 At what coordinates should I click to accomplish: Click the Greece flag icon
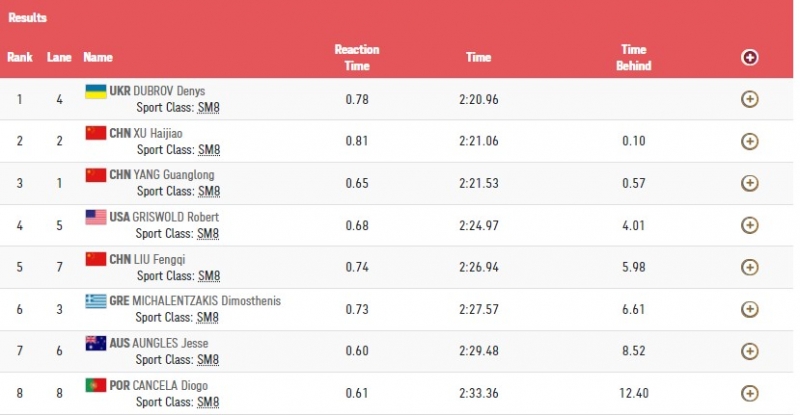(x=95, y=301)
